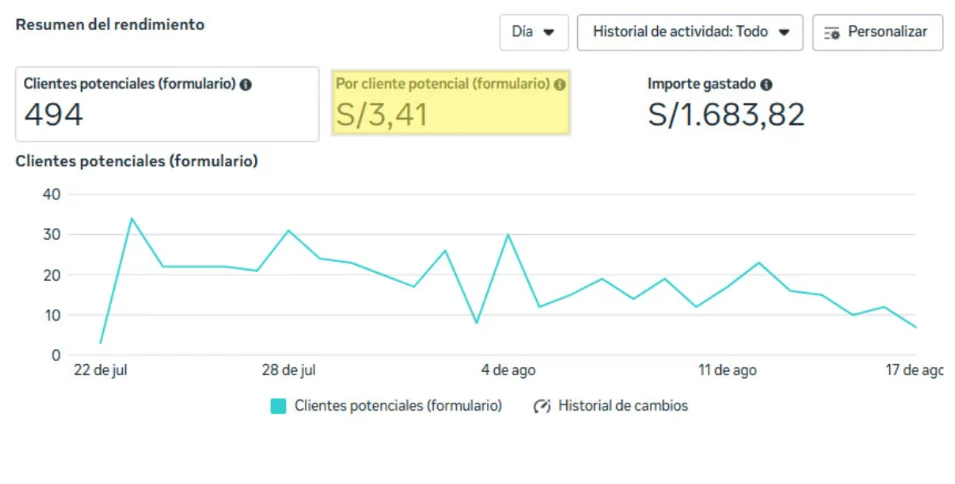Open the Día granularity dropdown
The height and width of the screenshot is (484, 955).
[x=534, y=32]
